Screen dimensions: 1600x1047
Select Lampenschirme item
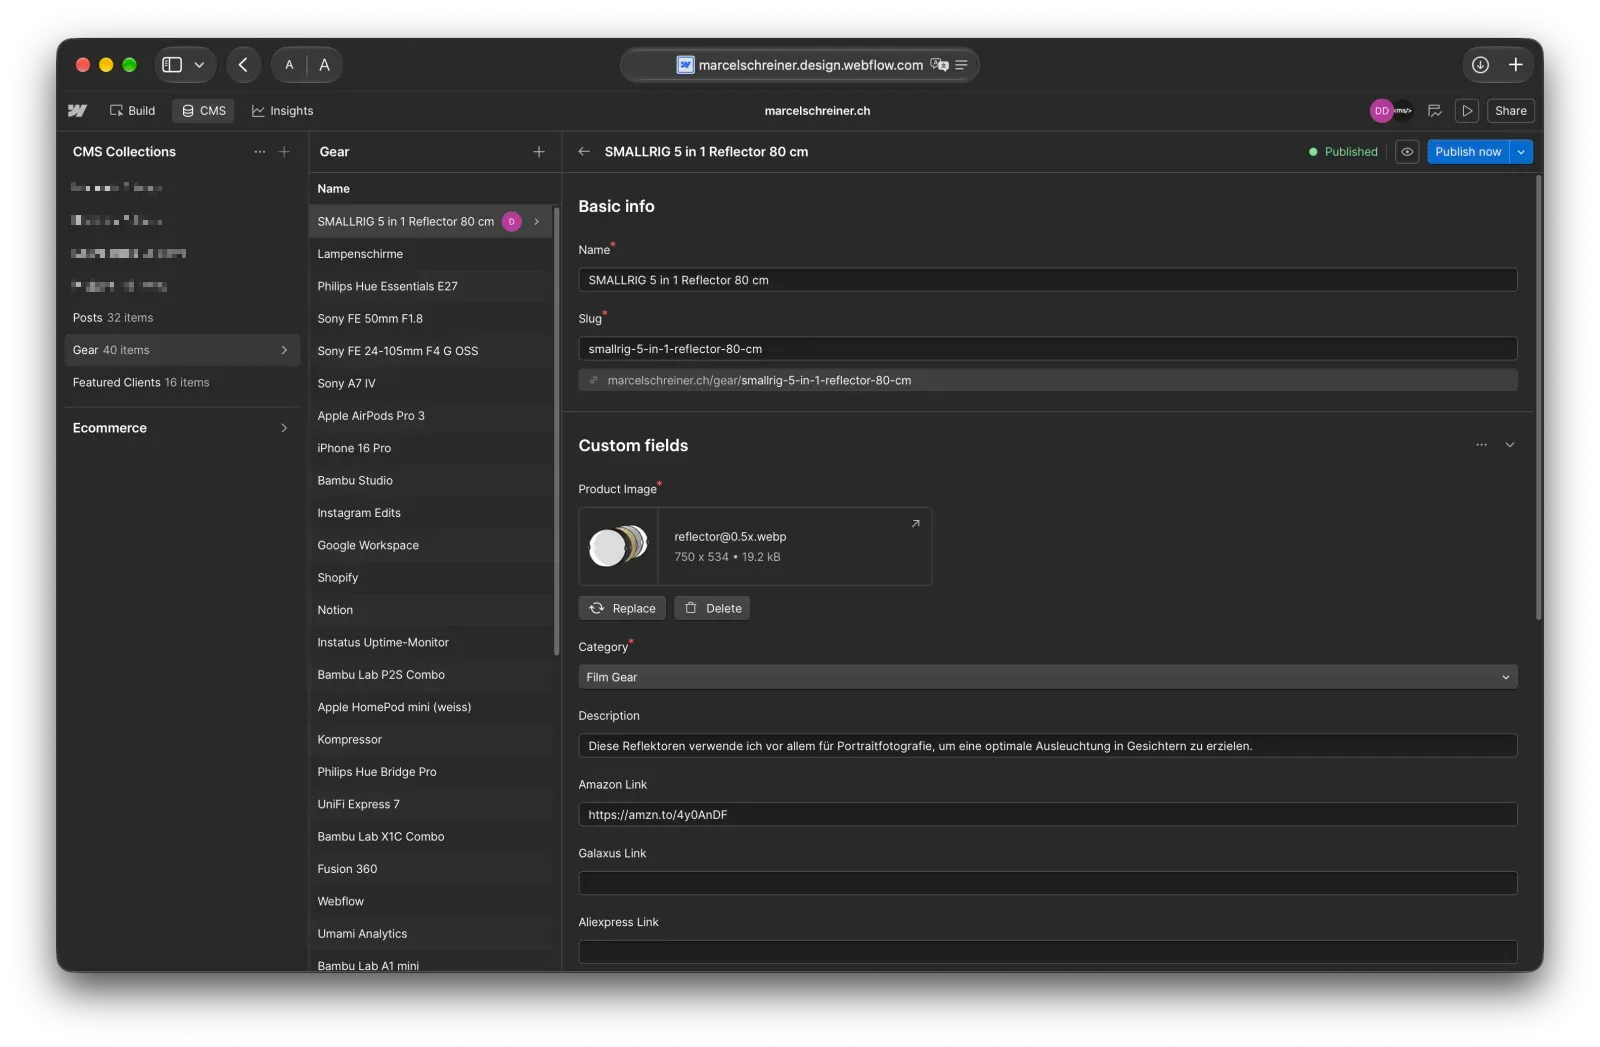(430, 254)
